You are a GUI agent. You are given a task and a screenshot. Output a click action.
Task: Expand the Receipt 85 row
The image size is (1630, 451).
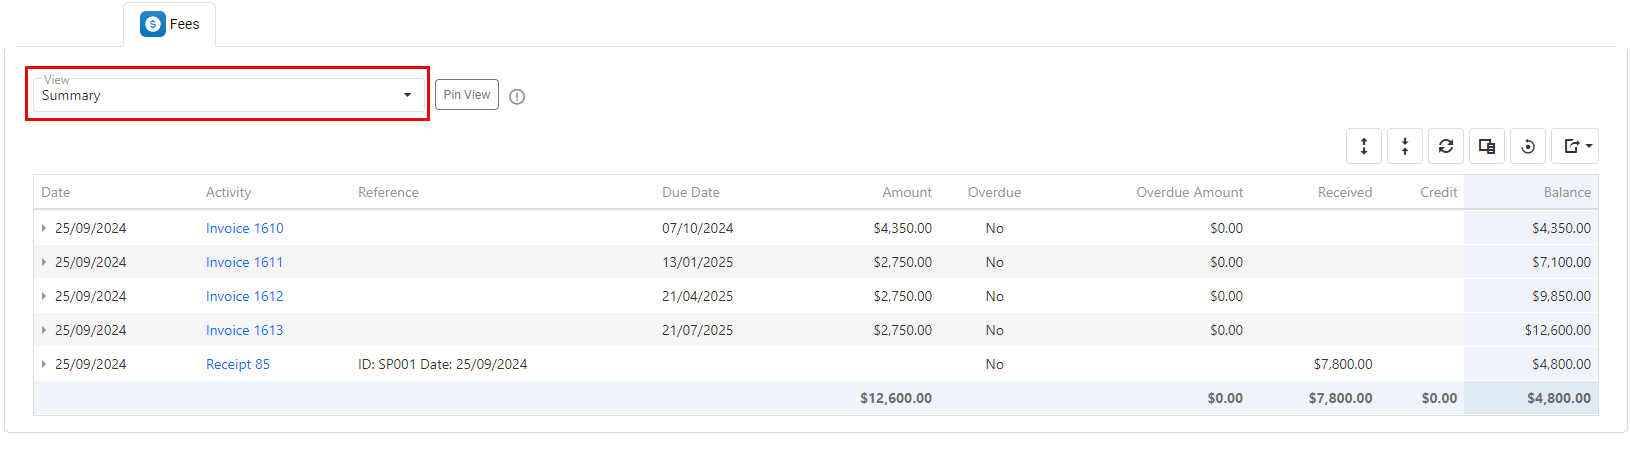(x=44, y=364)
